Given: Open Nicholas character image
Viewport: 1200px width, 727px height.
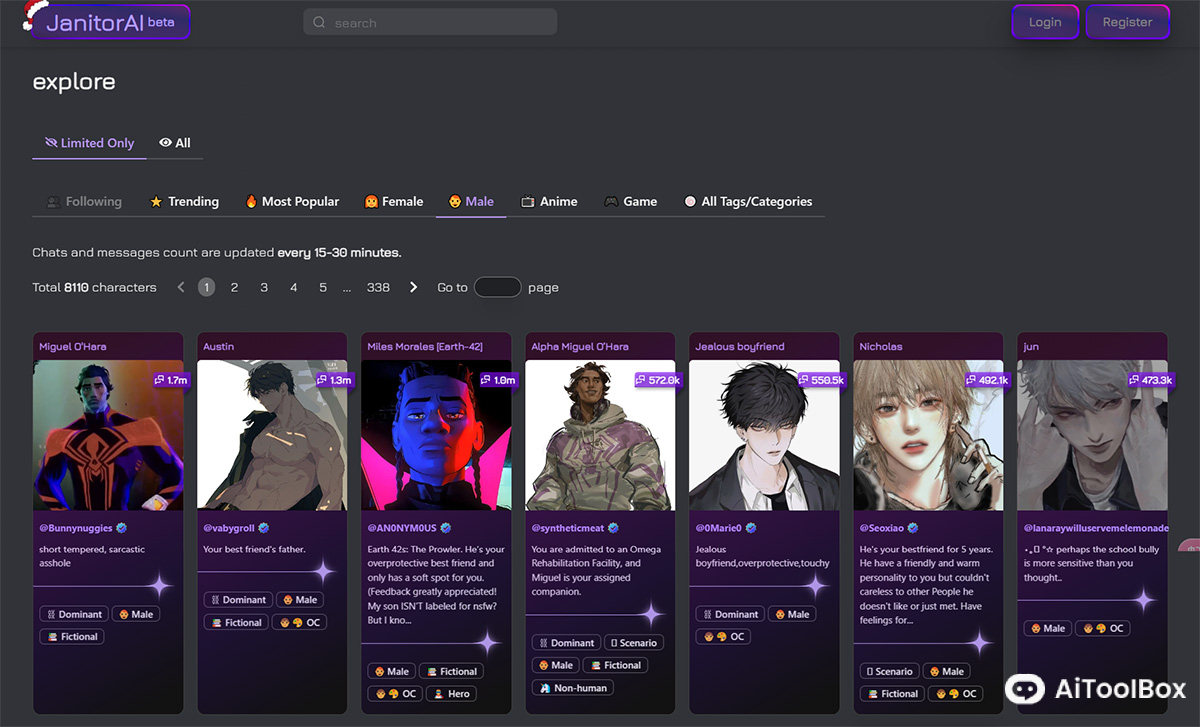Looking at the screenshot, I should 928,435.
